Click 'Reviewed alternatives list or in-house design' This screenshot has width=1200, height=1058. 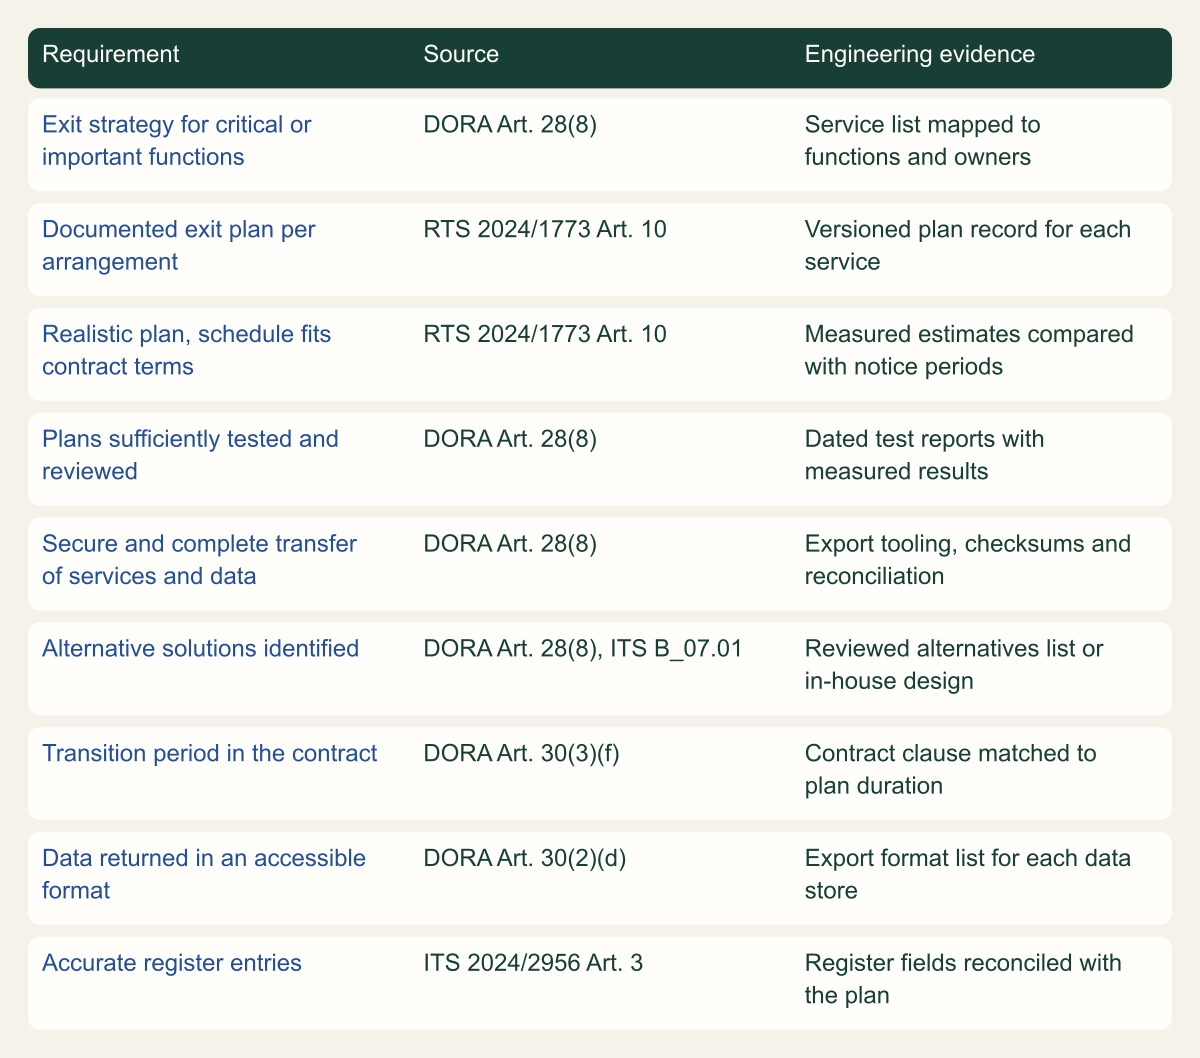point(954,665)
